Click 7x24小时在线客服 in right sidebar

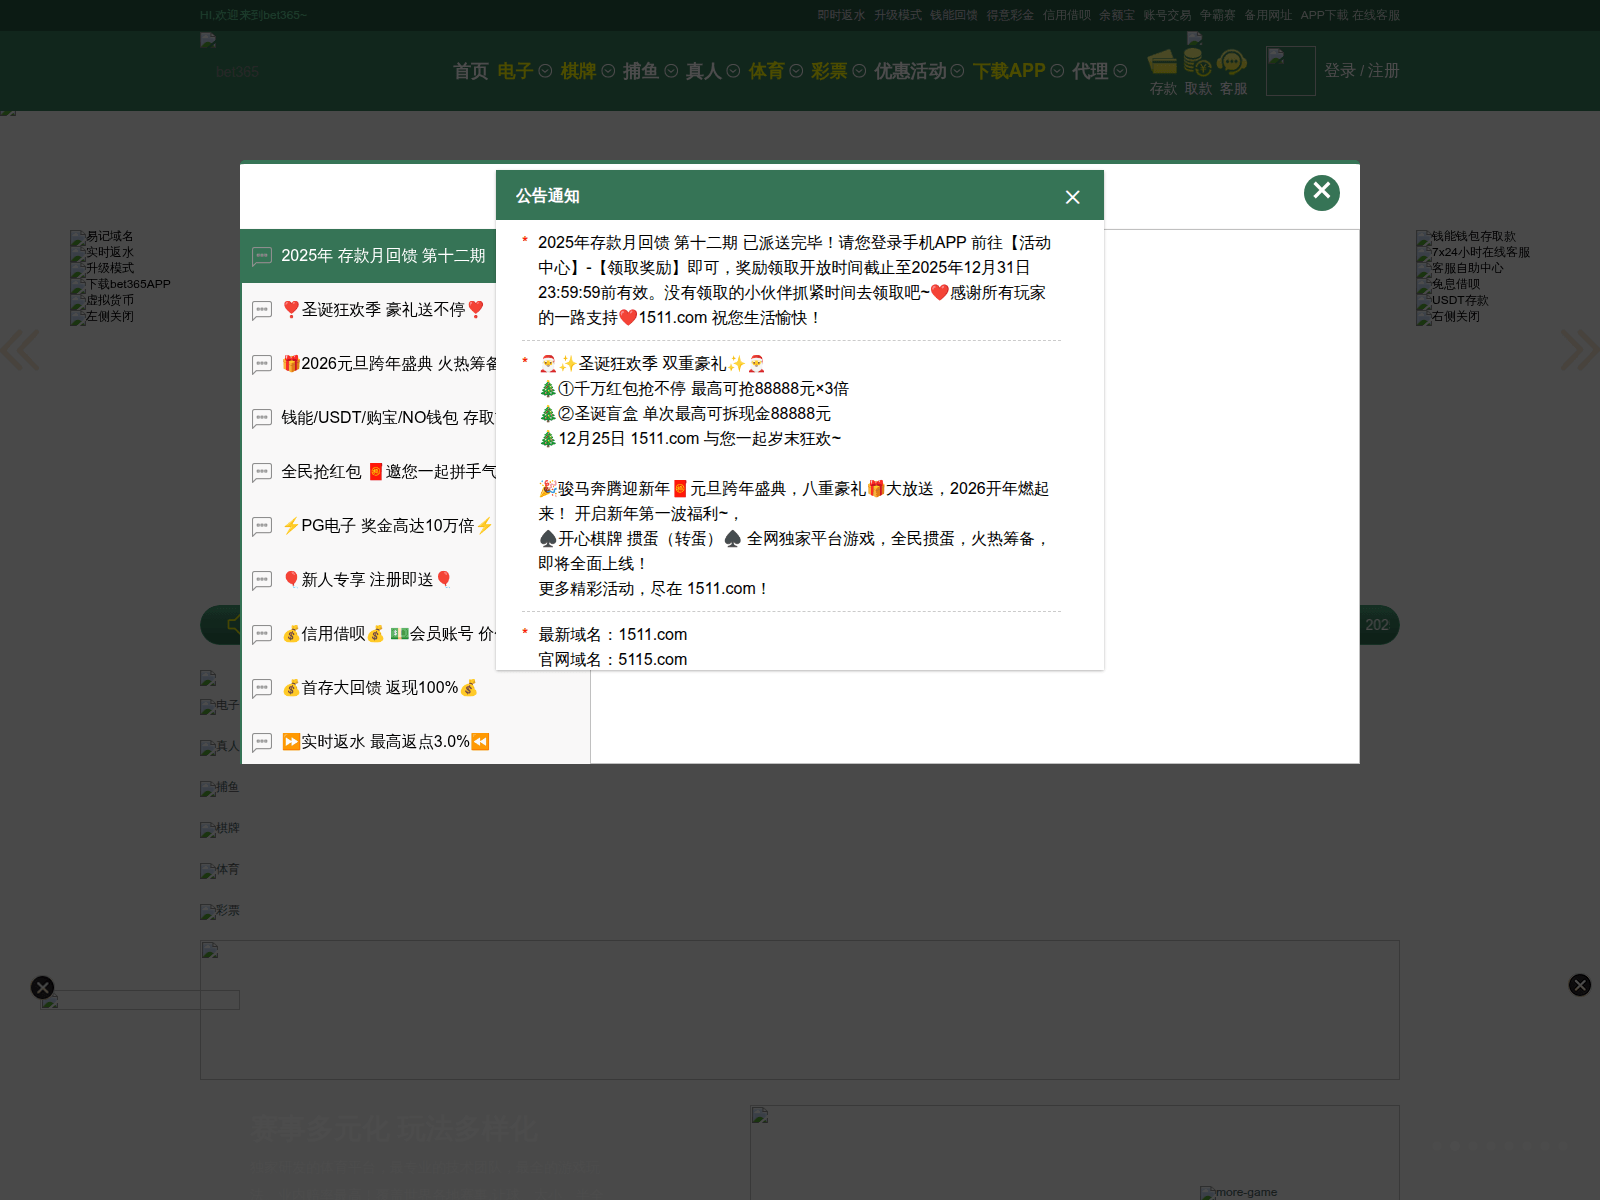coord(1473,253)
